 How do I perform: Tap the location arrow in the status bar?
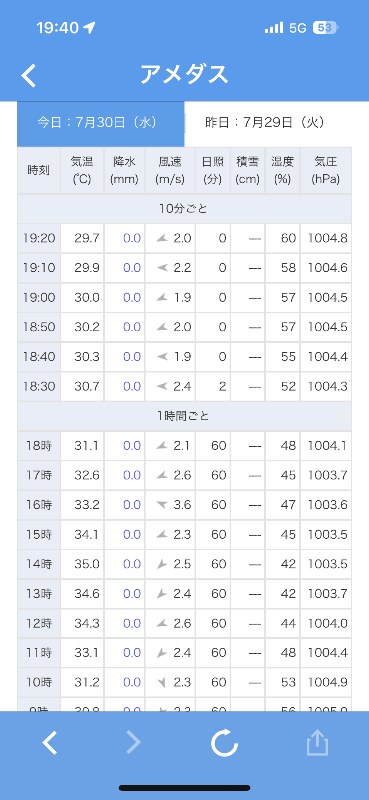tap(89, 28)
